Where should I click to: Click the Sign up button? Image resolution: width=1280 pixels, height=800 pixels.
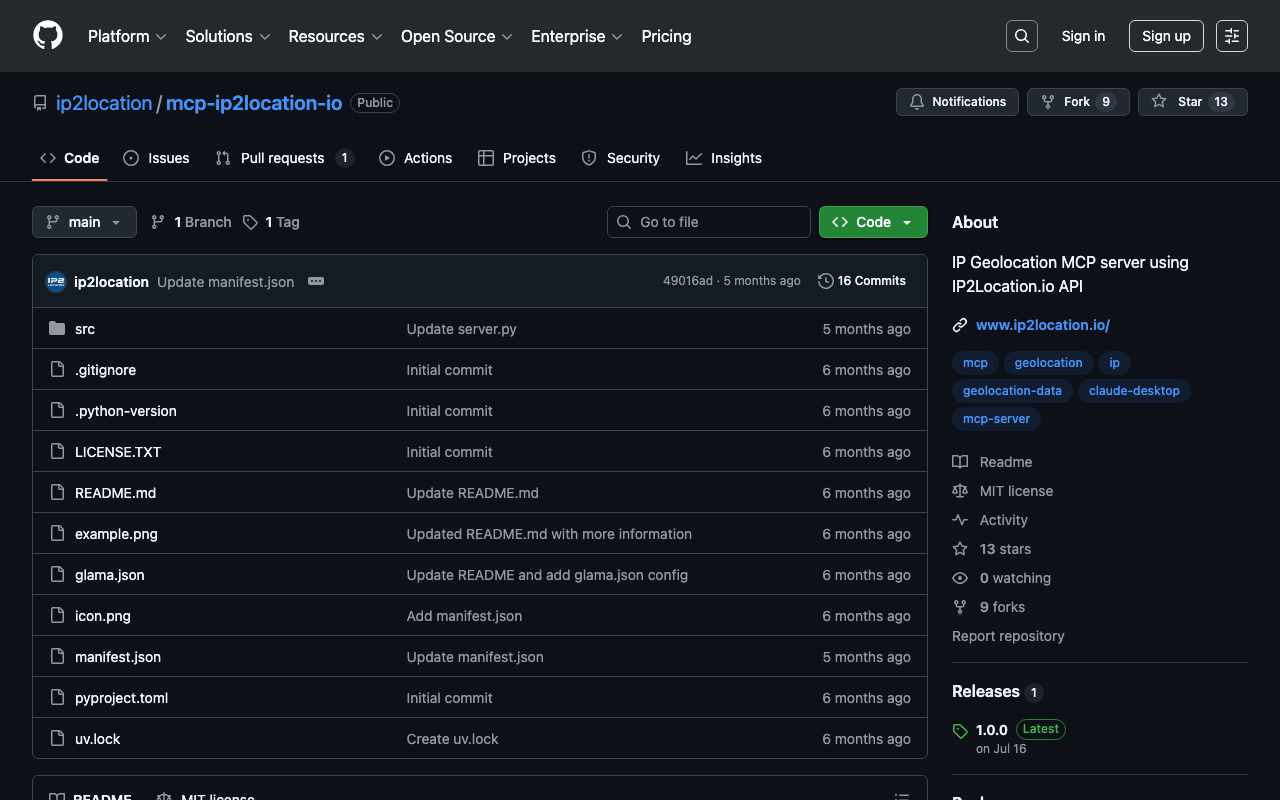(x=1165, y=36)
